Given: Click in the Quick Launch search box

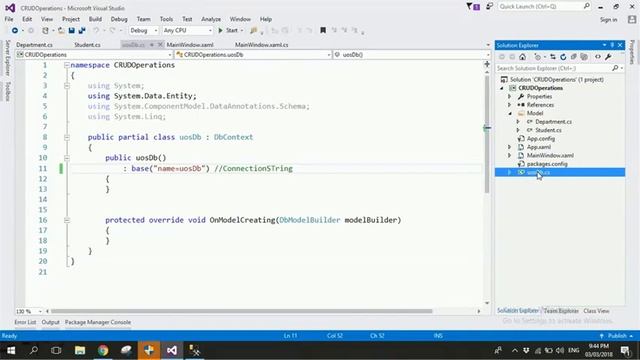Looking at the screenshot, I should pos(544,7).
